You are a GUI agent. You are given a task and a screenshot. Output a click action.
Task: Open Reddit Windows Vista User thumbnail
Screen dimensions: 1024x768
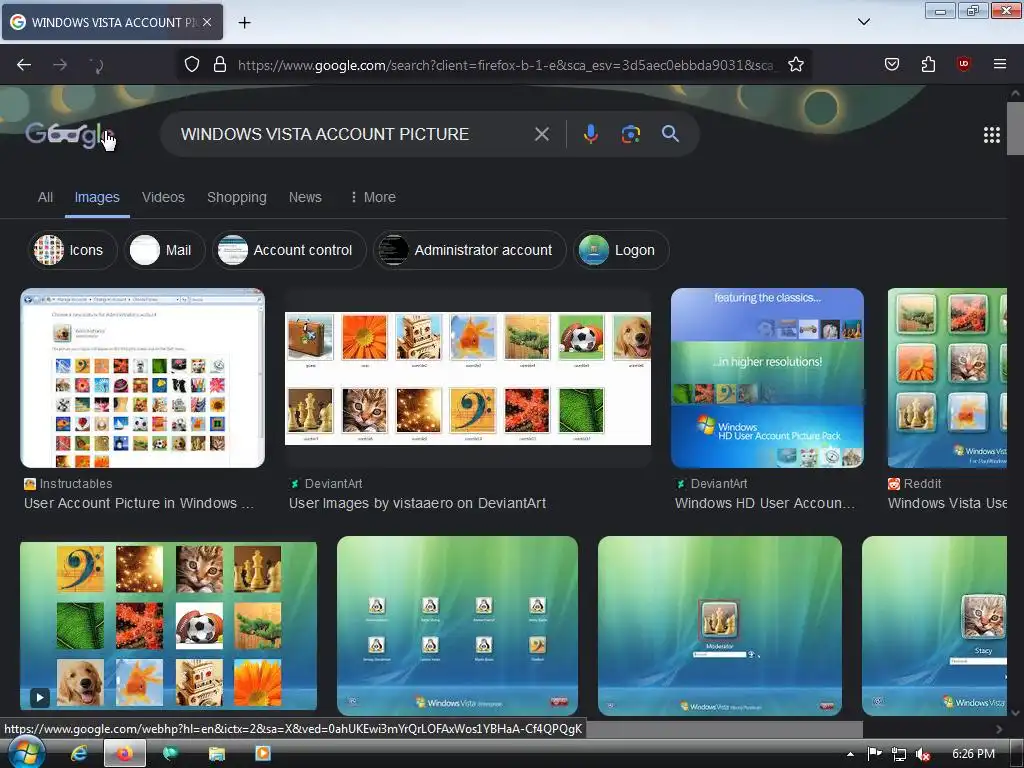tap(947, 378)
